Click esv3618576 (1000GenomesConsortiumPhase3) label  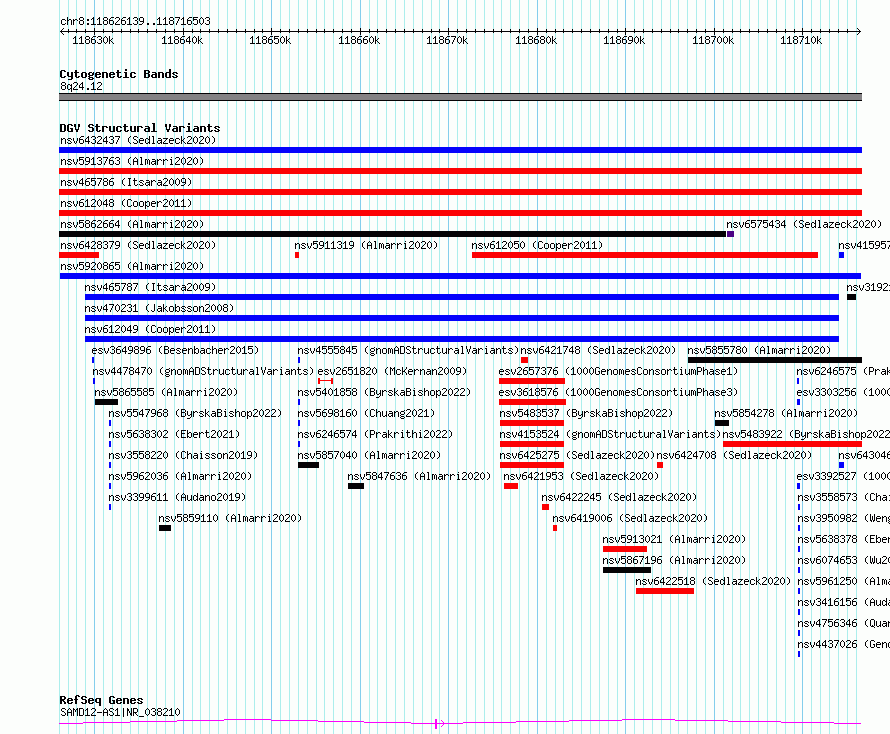click(x=618, y=392)
